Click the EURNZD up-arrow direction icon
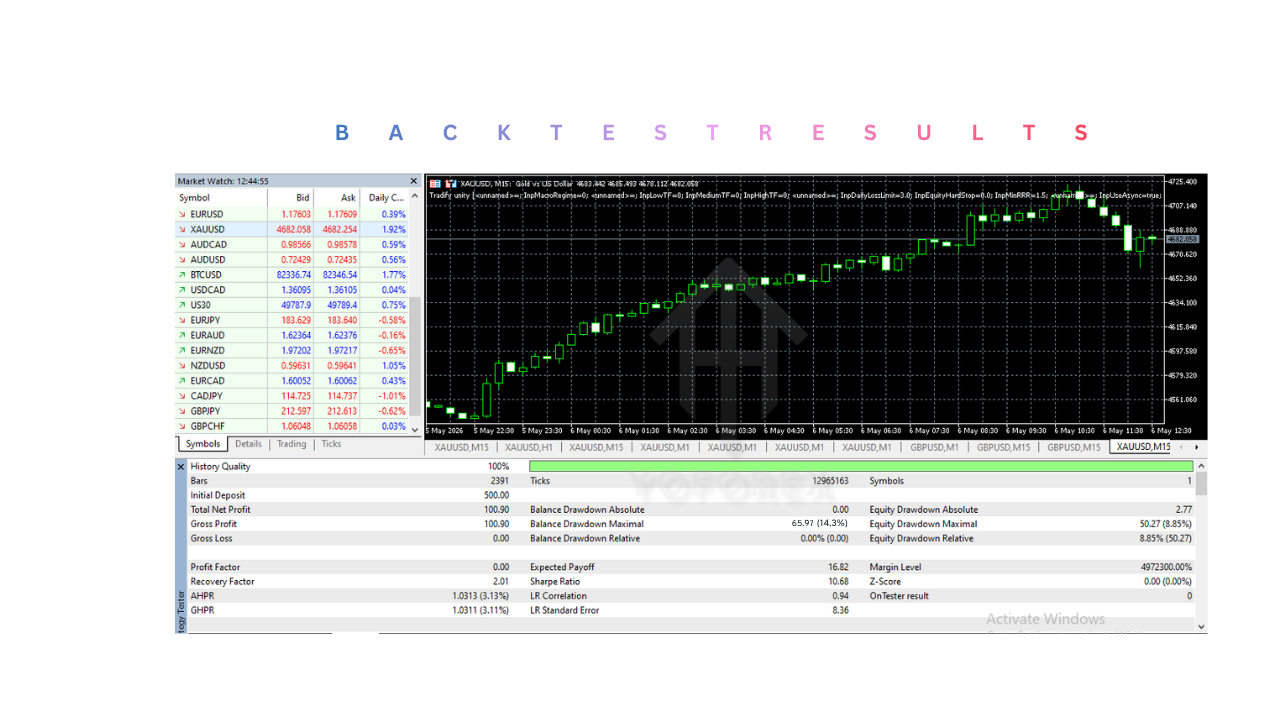This screenshot has width=1280, height=720. 182,351
